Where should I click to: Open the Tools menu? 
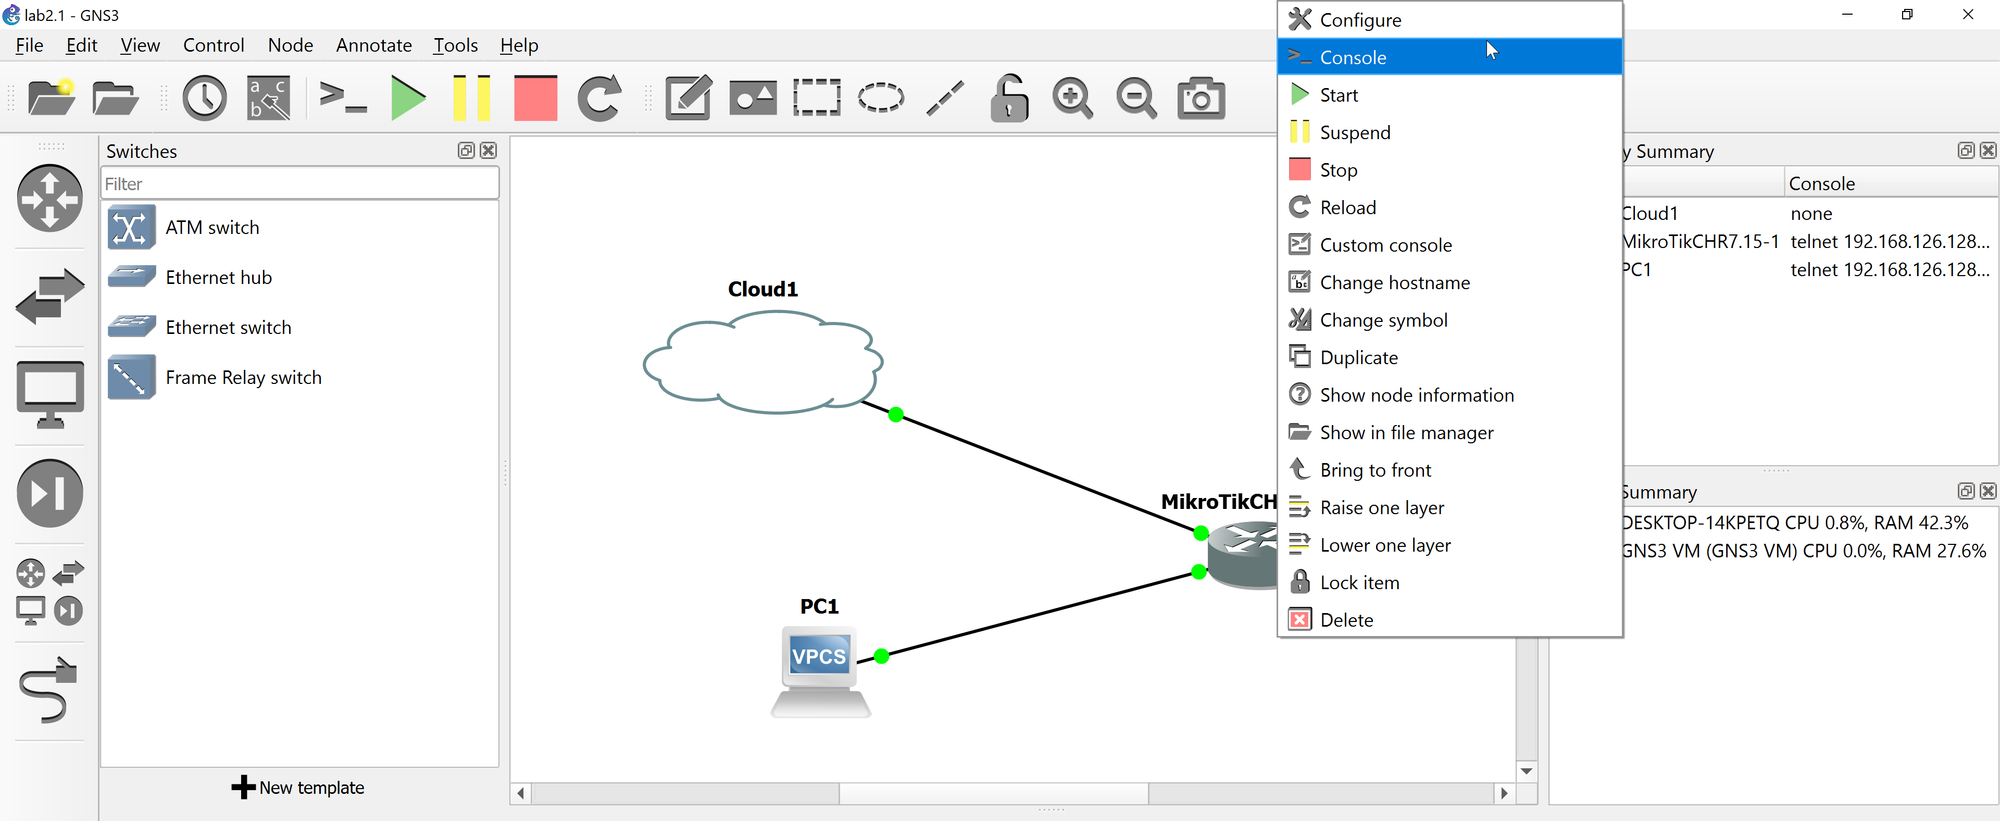pos(455,45)
